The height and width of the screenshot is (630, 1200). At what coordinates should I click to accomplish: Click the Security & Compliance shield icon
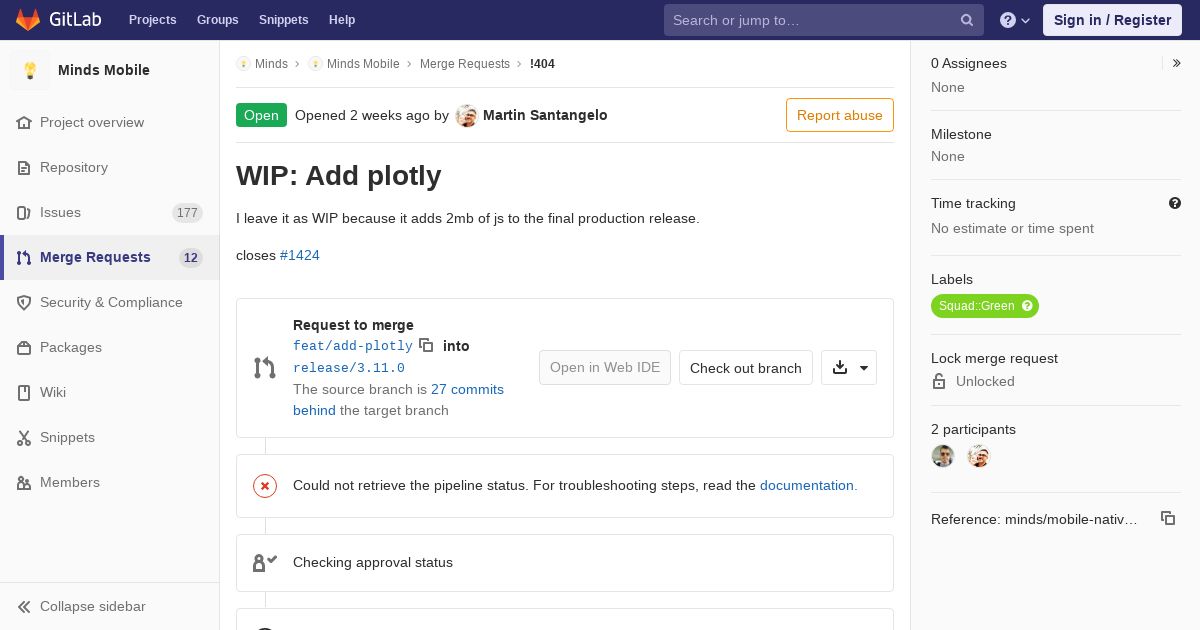24,302
